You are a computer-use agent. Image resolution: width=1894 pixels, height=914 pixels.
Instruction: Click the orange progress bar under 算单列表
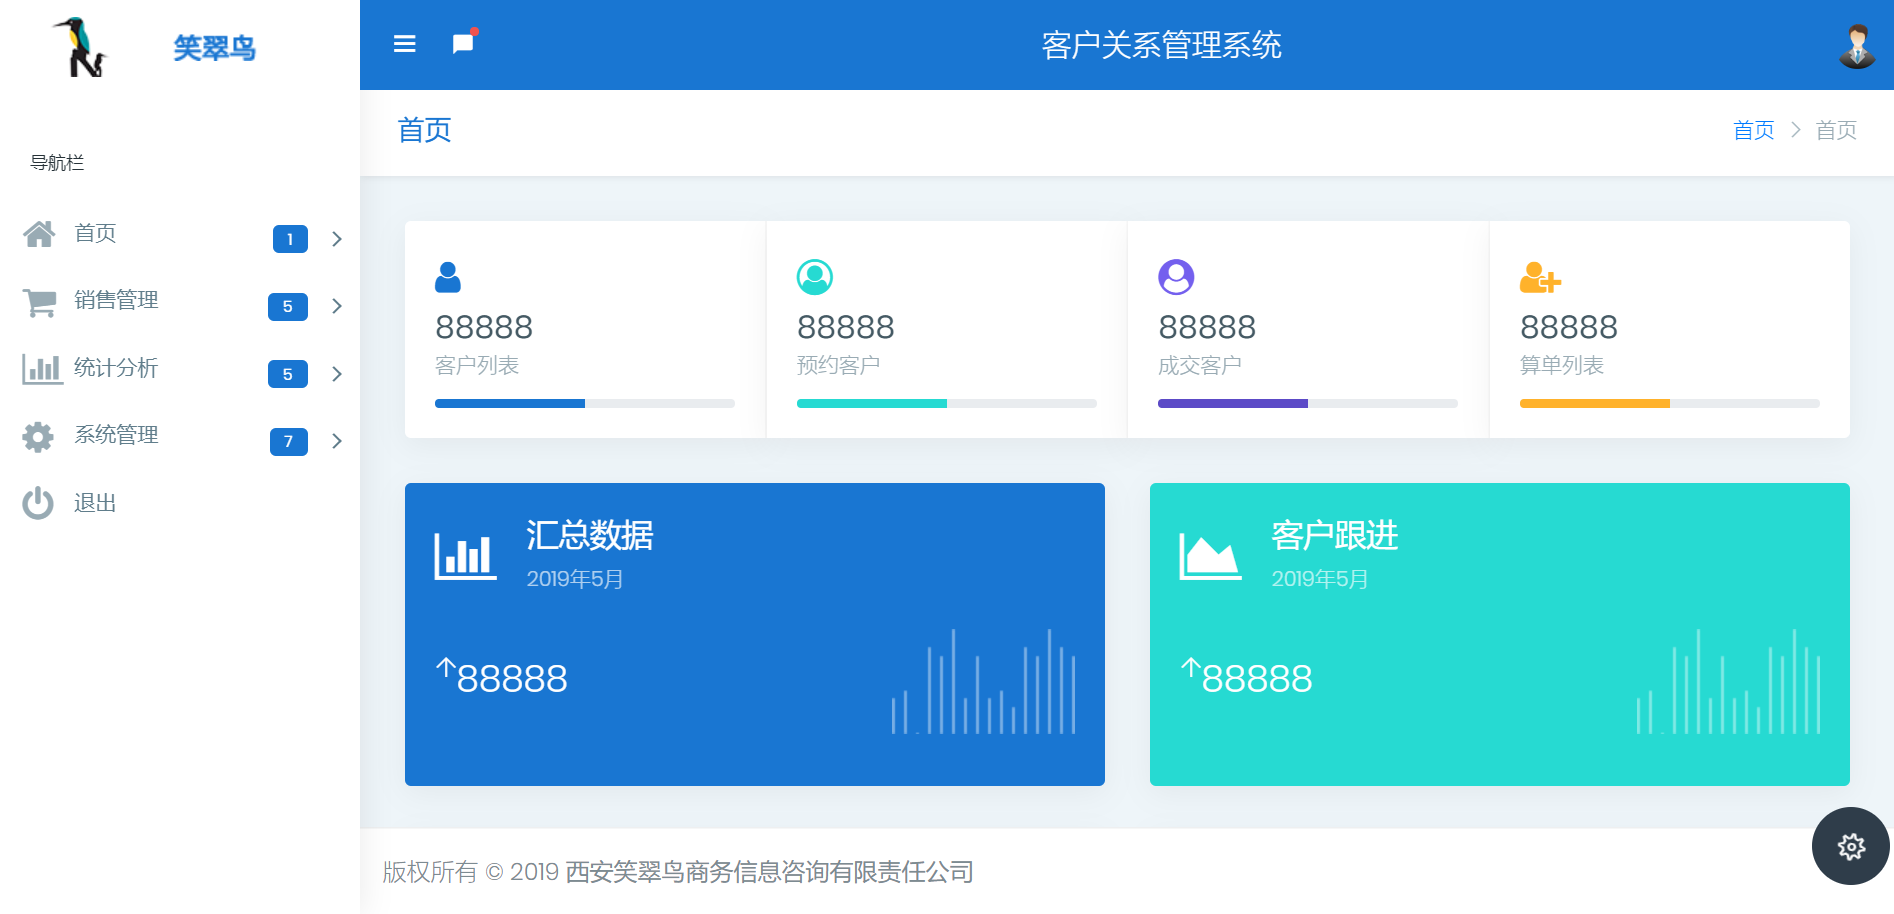coord(1670,404)
